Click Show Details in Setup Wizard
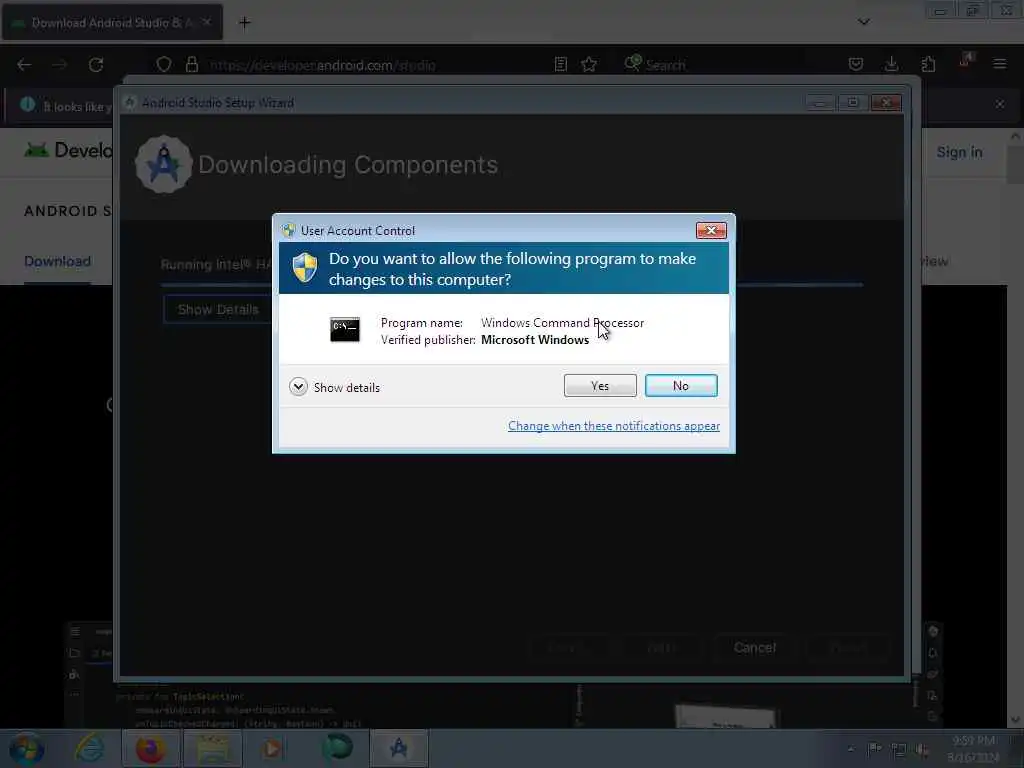Screen dimensions: 1024x768 click(x=218, y=310)
